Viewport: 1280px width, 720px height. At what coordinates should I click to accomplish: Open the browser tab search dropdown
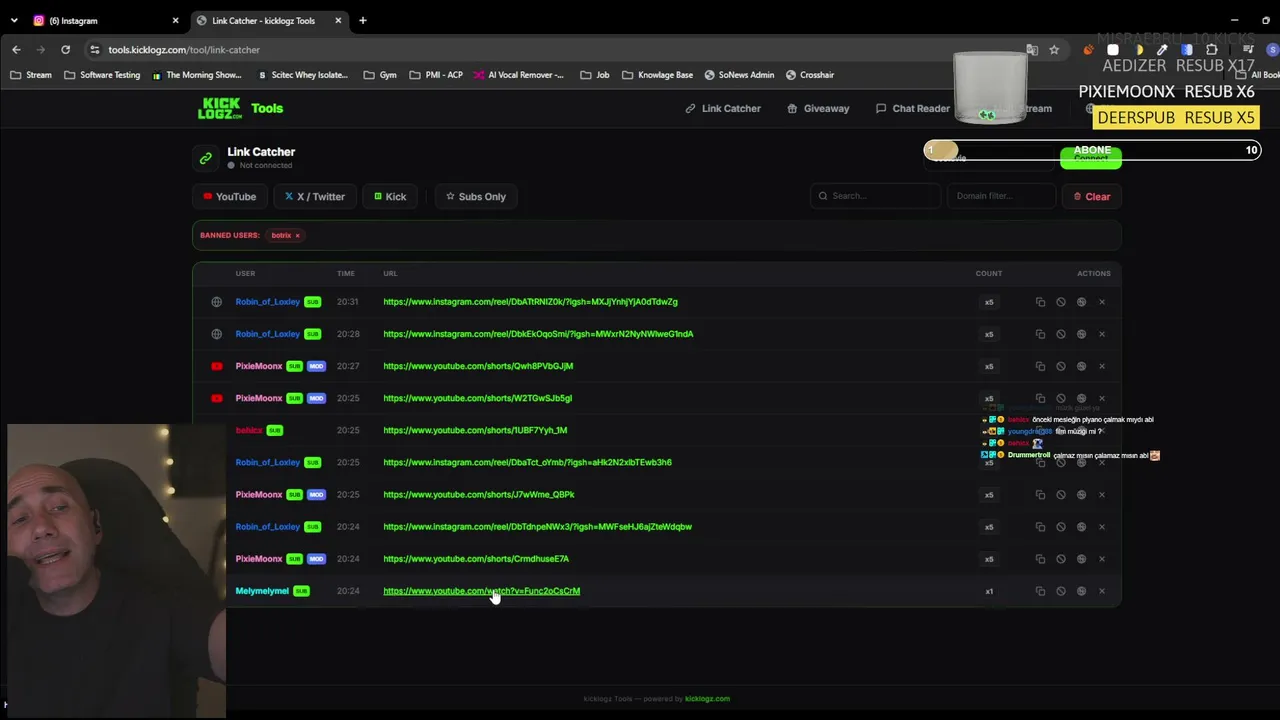point(14,20)
